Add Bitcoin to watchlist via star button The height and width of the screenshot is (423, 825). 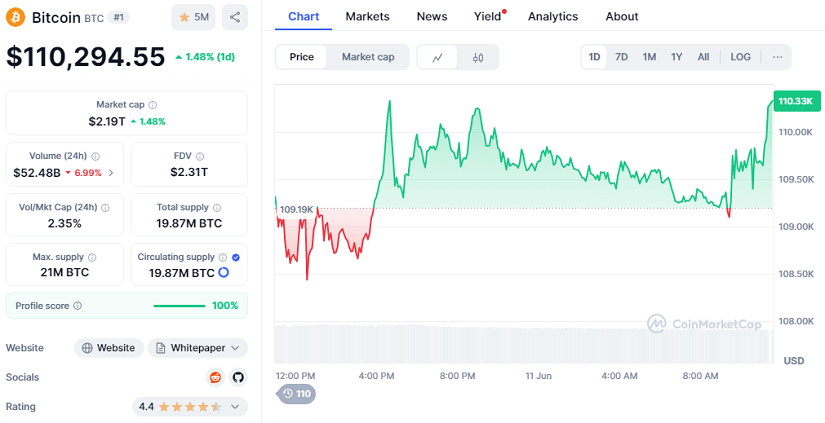point(193,17)
